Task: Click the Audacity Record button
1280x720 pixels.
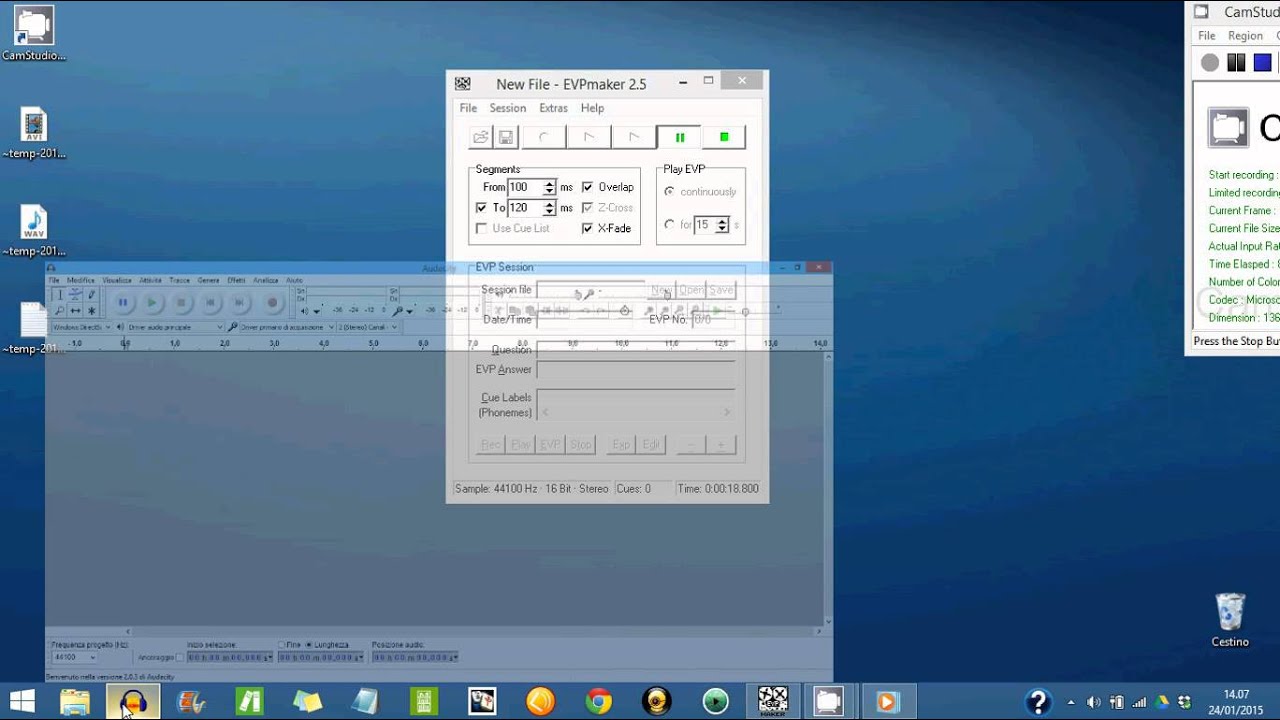Action: pyautogui.click(x=272, y=302)
